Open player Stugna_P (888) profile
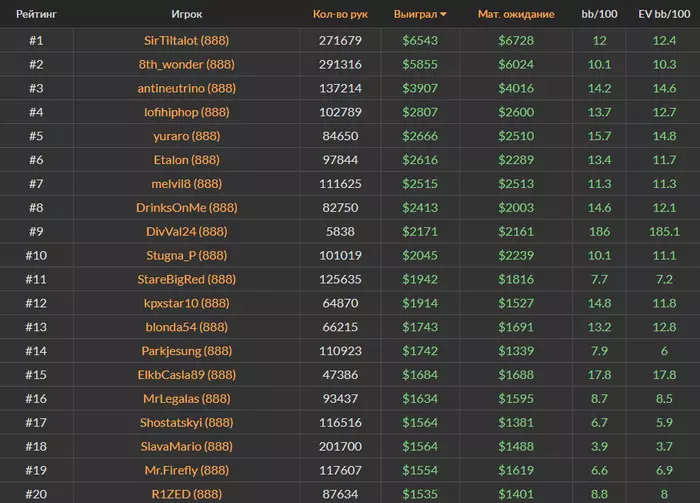This screenshot has height=503, width=700. click(187, 255)
